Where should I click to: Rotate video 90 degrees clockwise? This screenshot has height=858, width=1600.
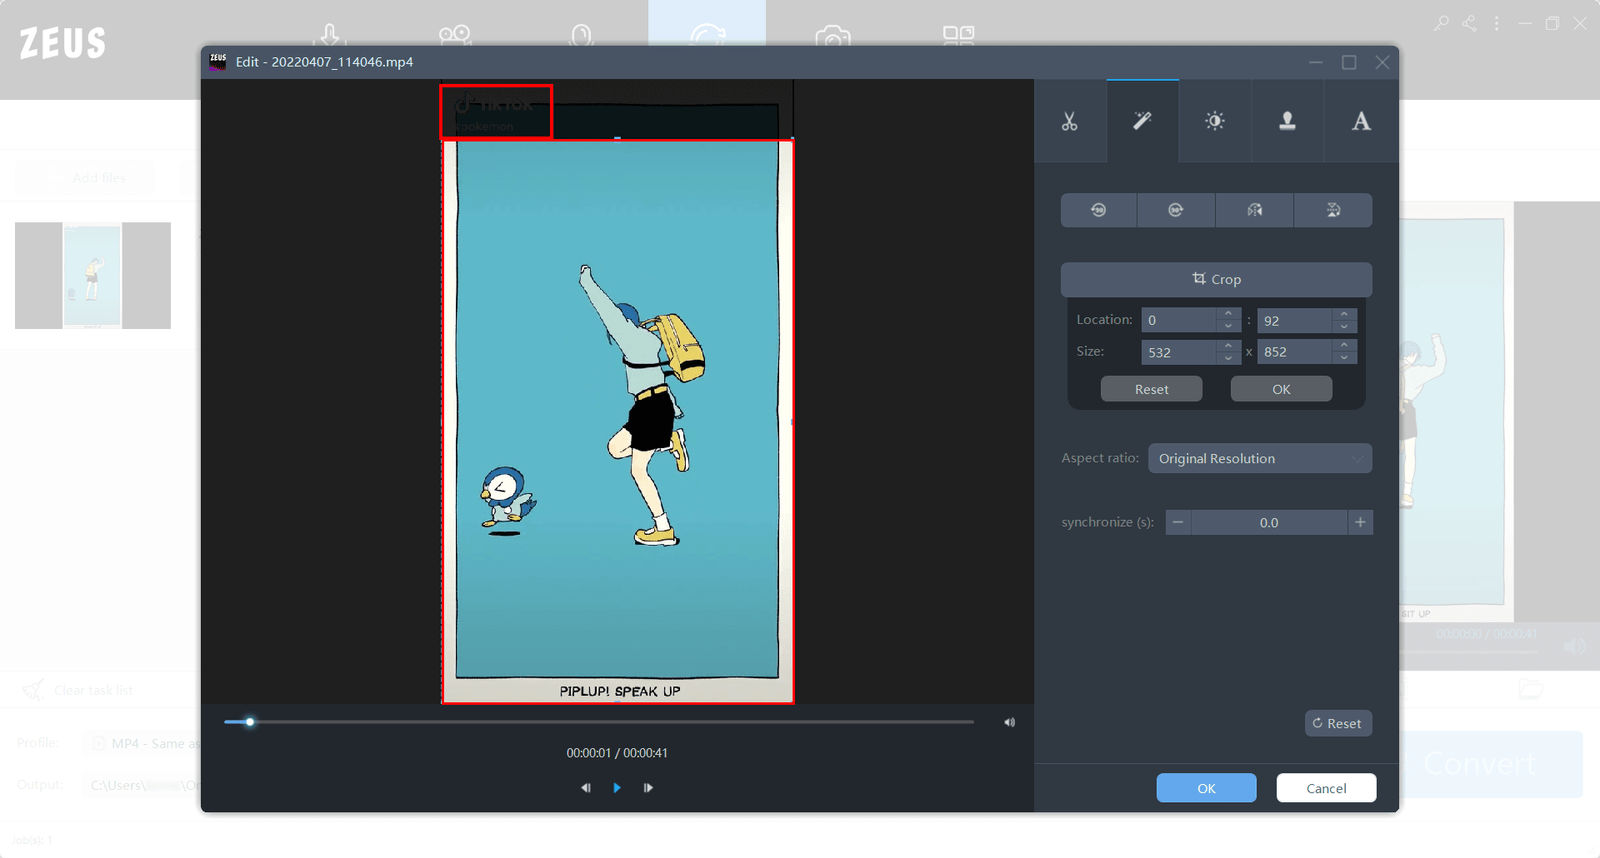point(1176,210)
